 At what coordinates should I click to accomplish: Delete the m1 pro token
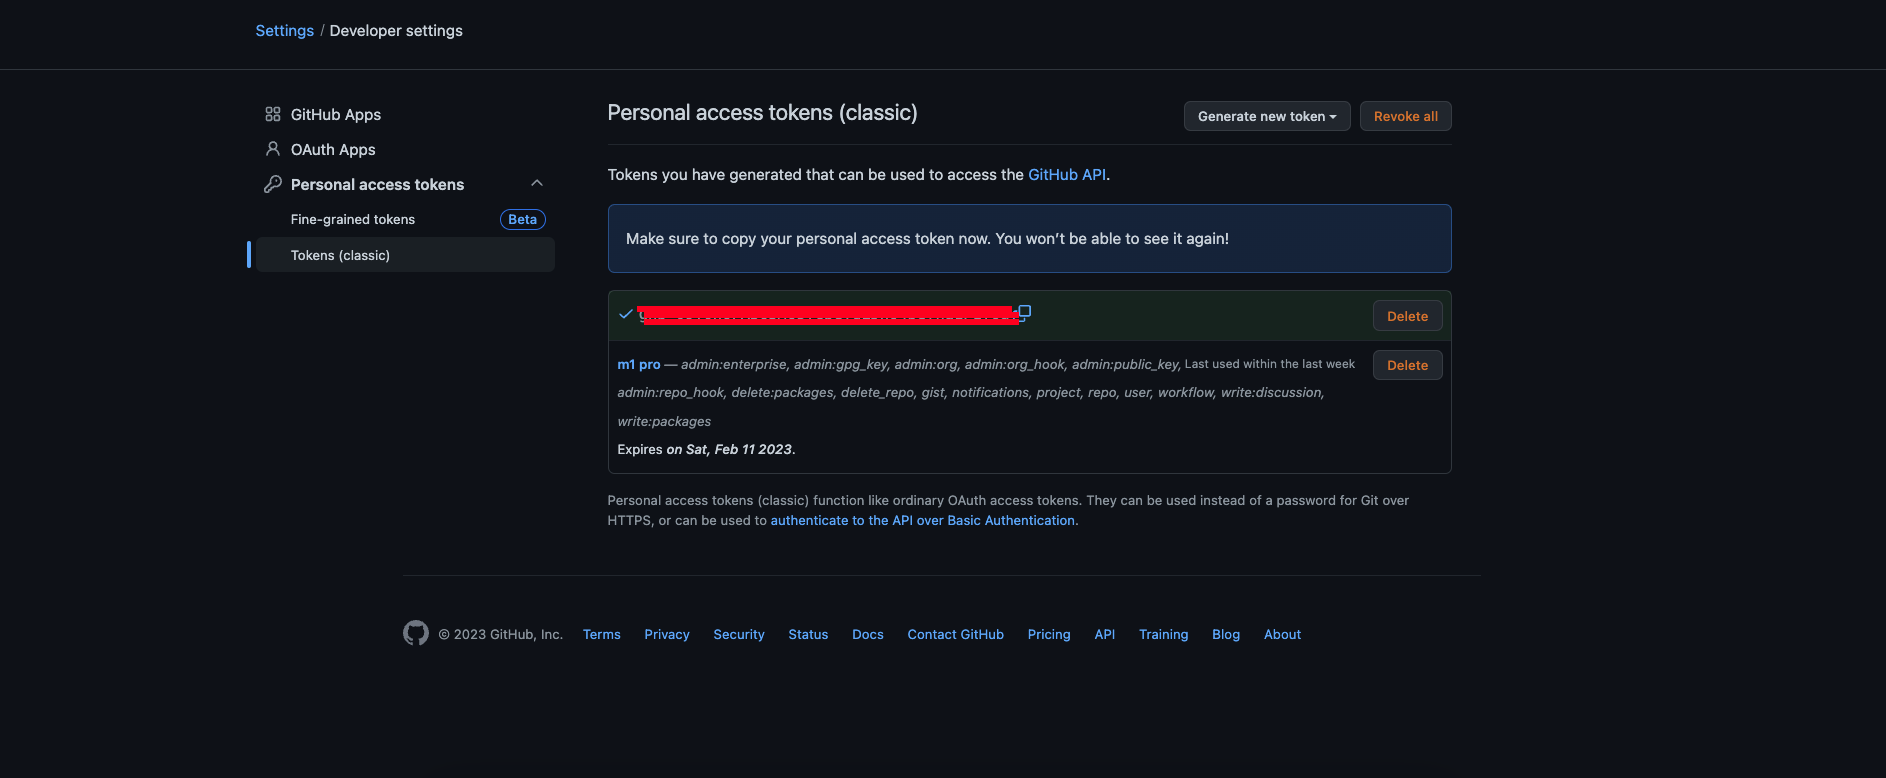1407,365
